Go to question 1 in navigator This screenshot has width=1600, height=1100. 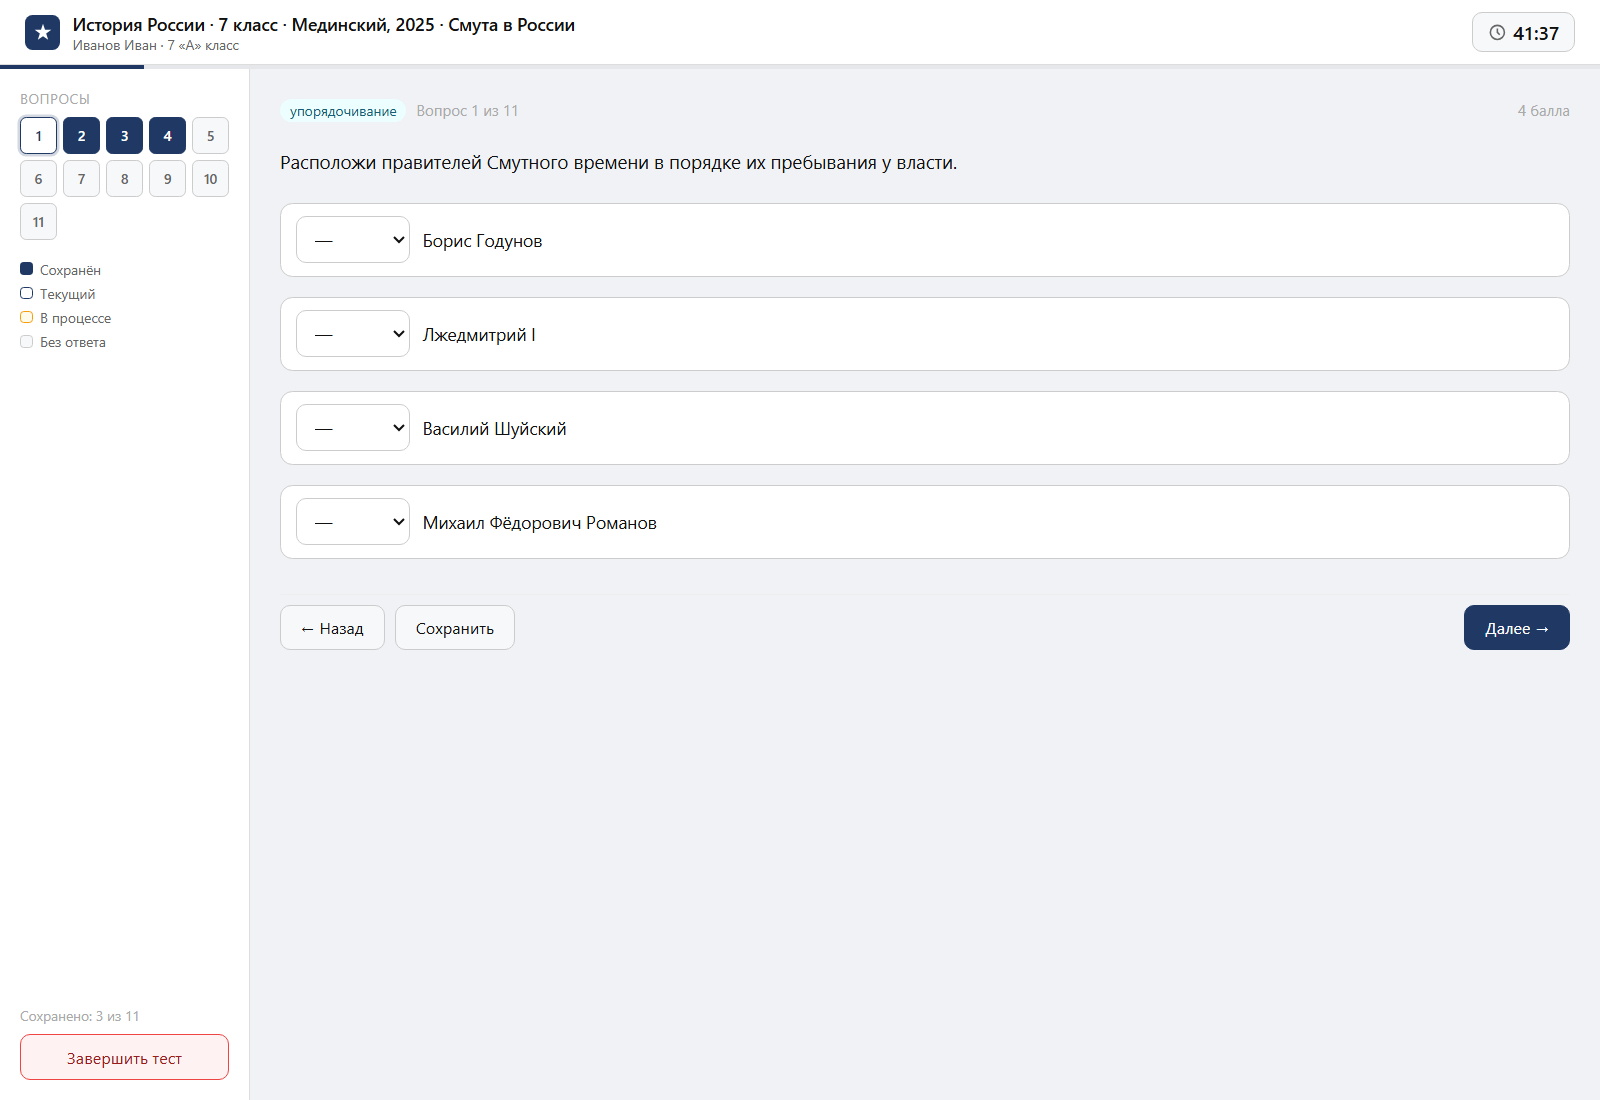[x=38, y=136]
